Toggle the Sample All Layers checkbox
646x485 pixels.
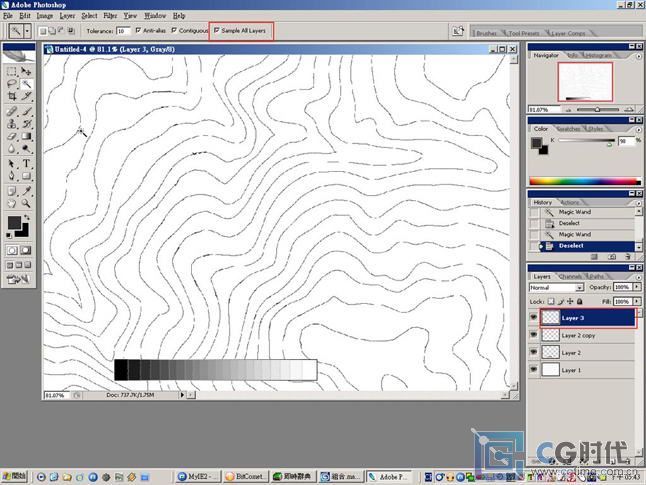[x=217, y=30]
